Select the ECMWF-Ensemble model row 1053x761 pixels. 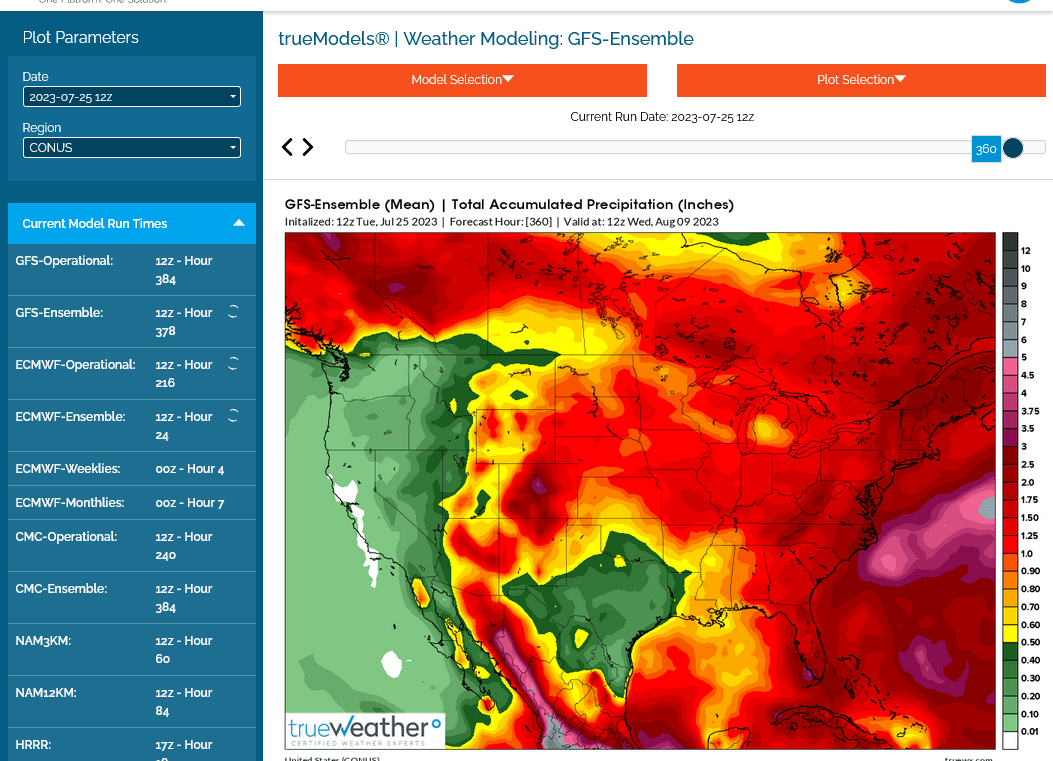pyautogui.click(x=132, y=426)
